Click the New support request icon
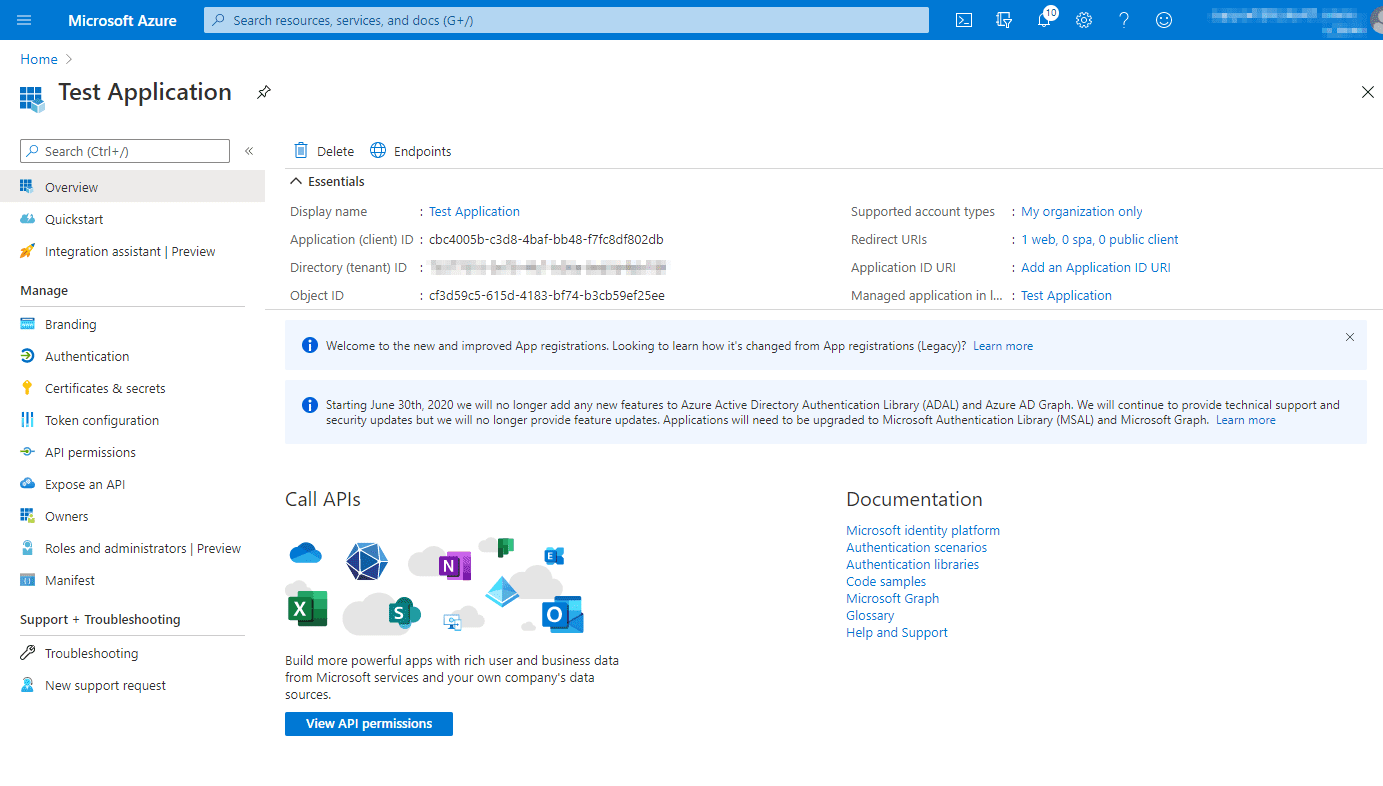 click(x=27, y=685)
